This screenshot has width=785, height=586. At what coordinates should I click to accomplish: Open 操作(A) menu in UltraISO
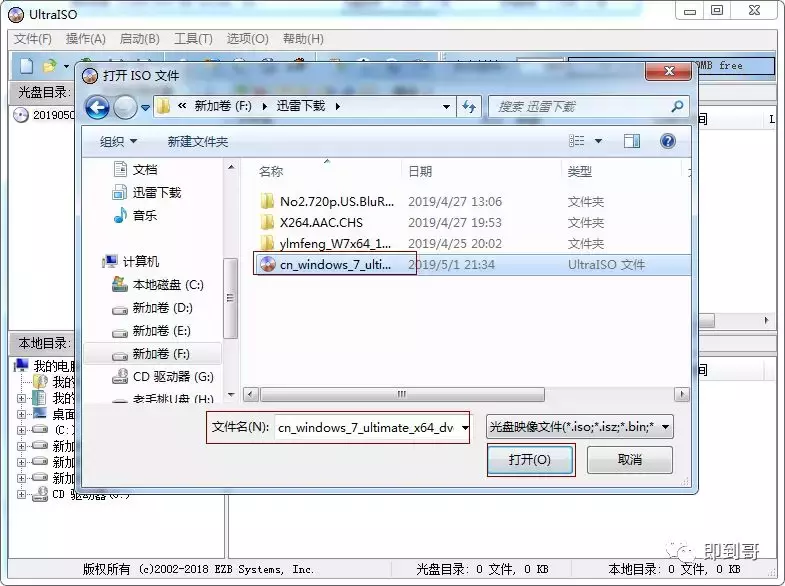click(86, 39)
